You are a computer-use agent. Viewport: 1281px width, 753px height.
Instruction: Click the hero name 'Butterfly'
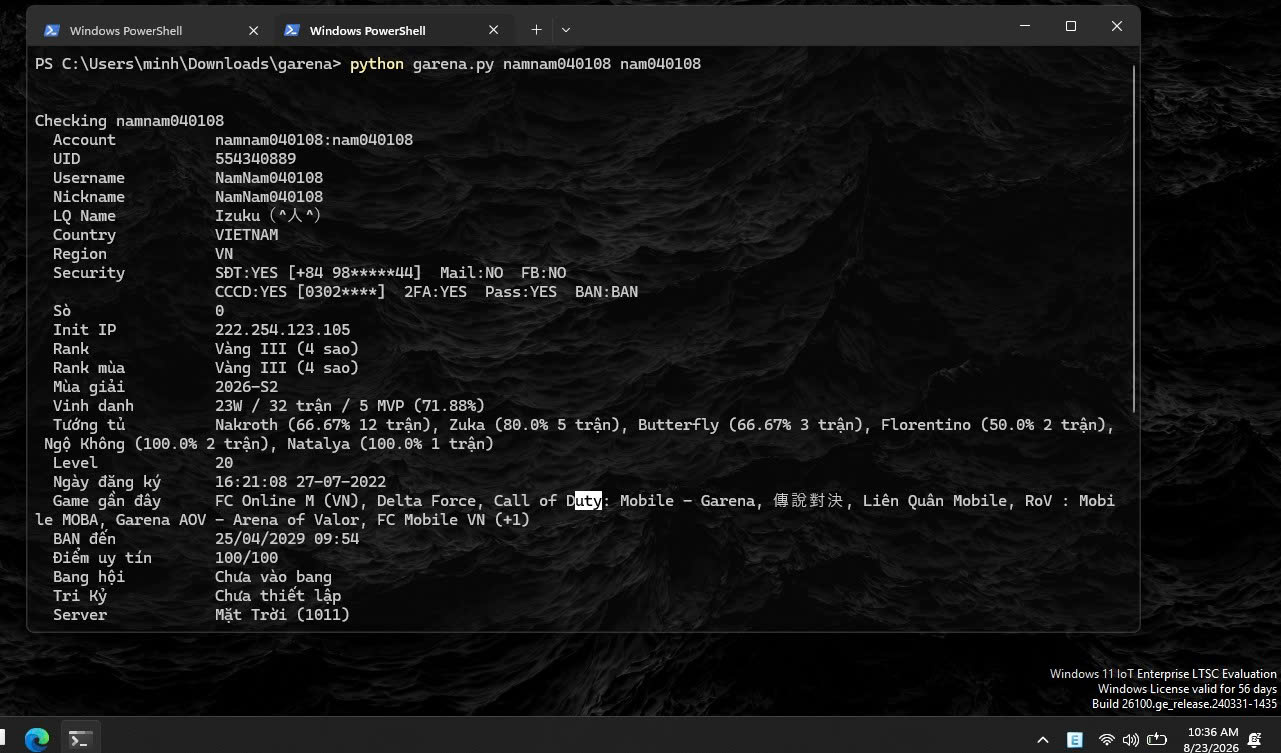pyautogui.click(x=678, y=425)
